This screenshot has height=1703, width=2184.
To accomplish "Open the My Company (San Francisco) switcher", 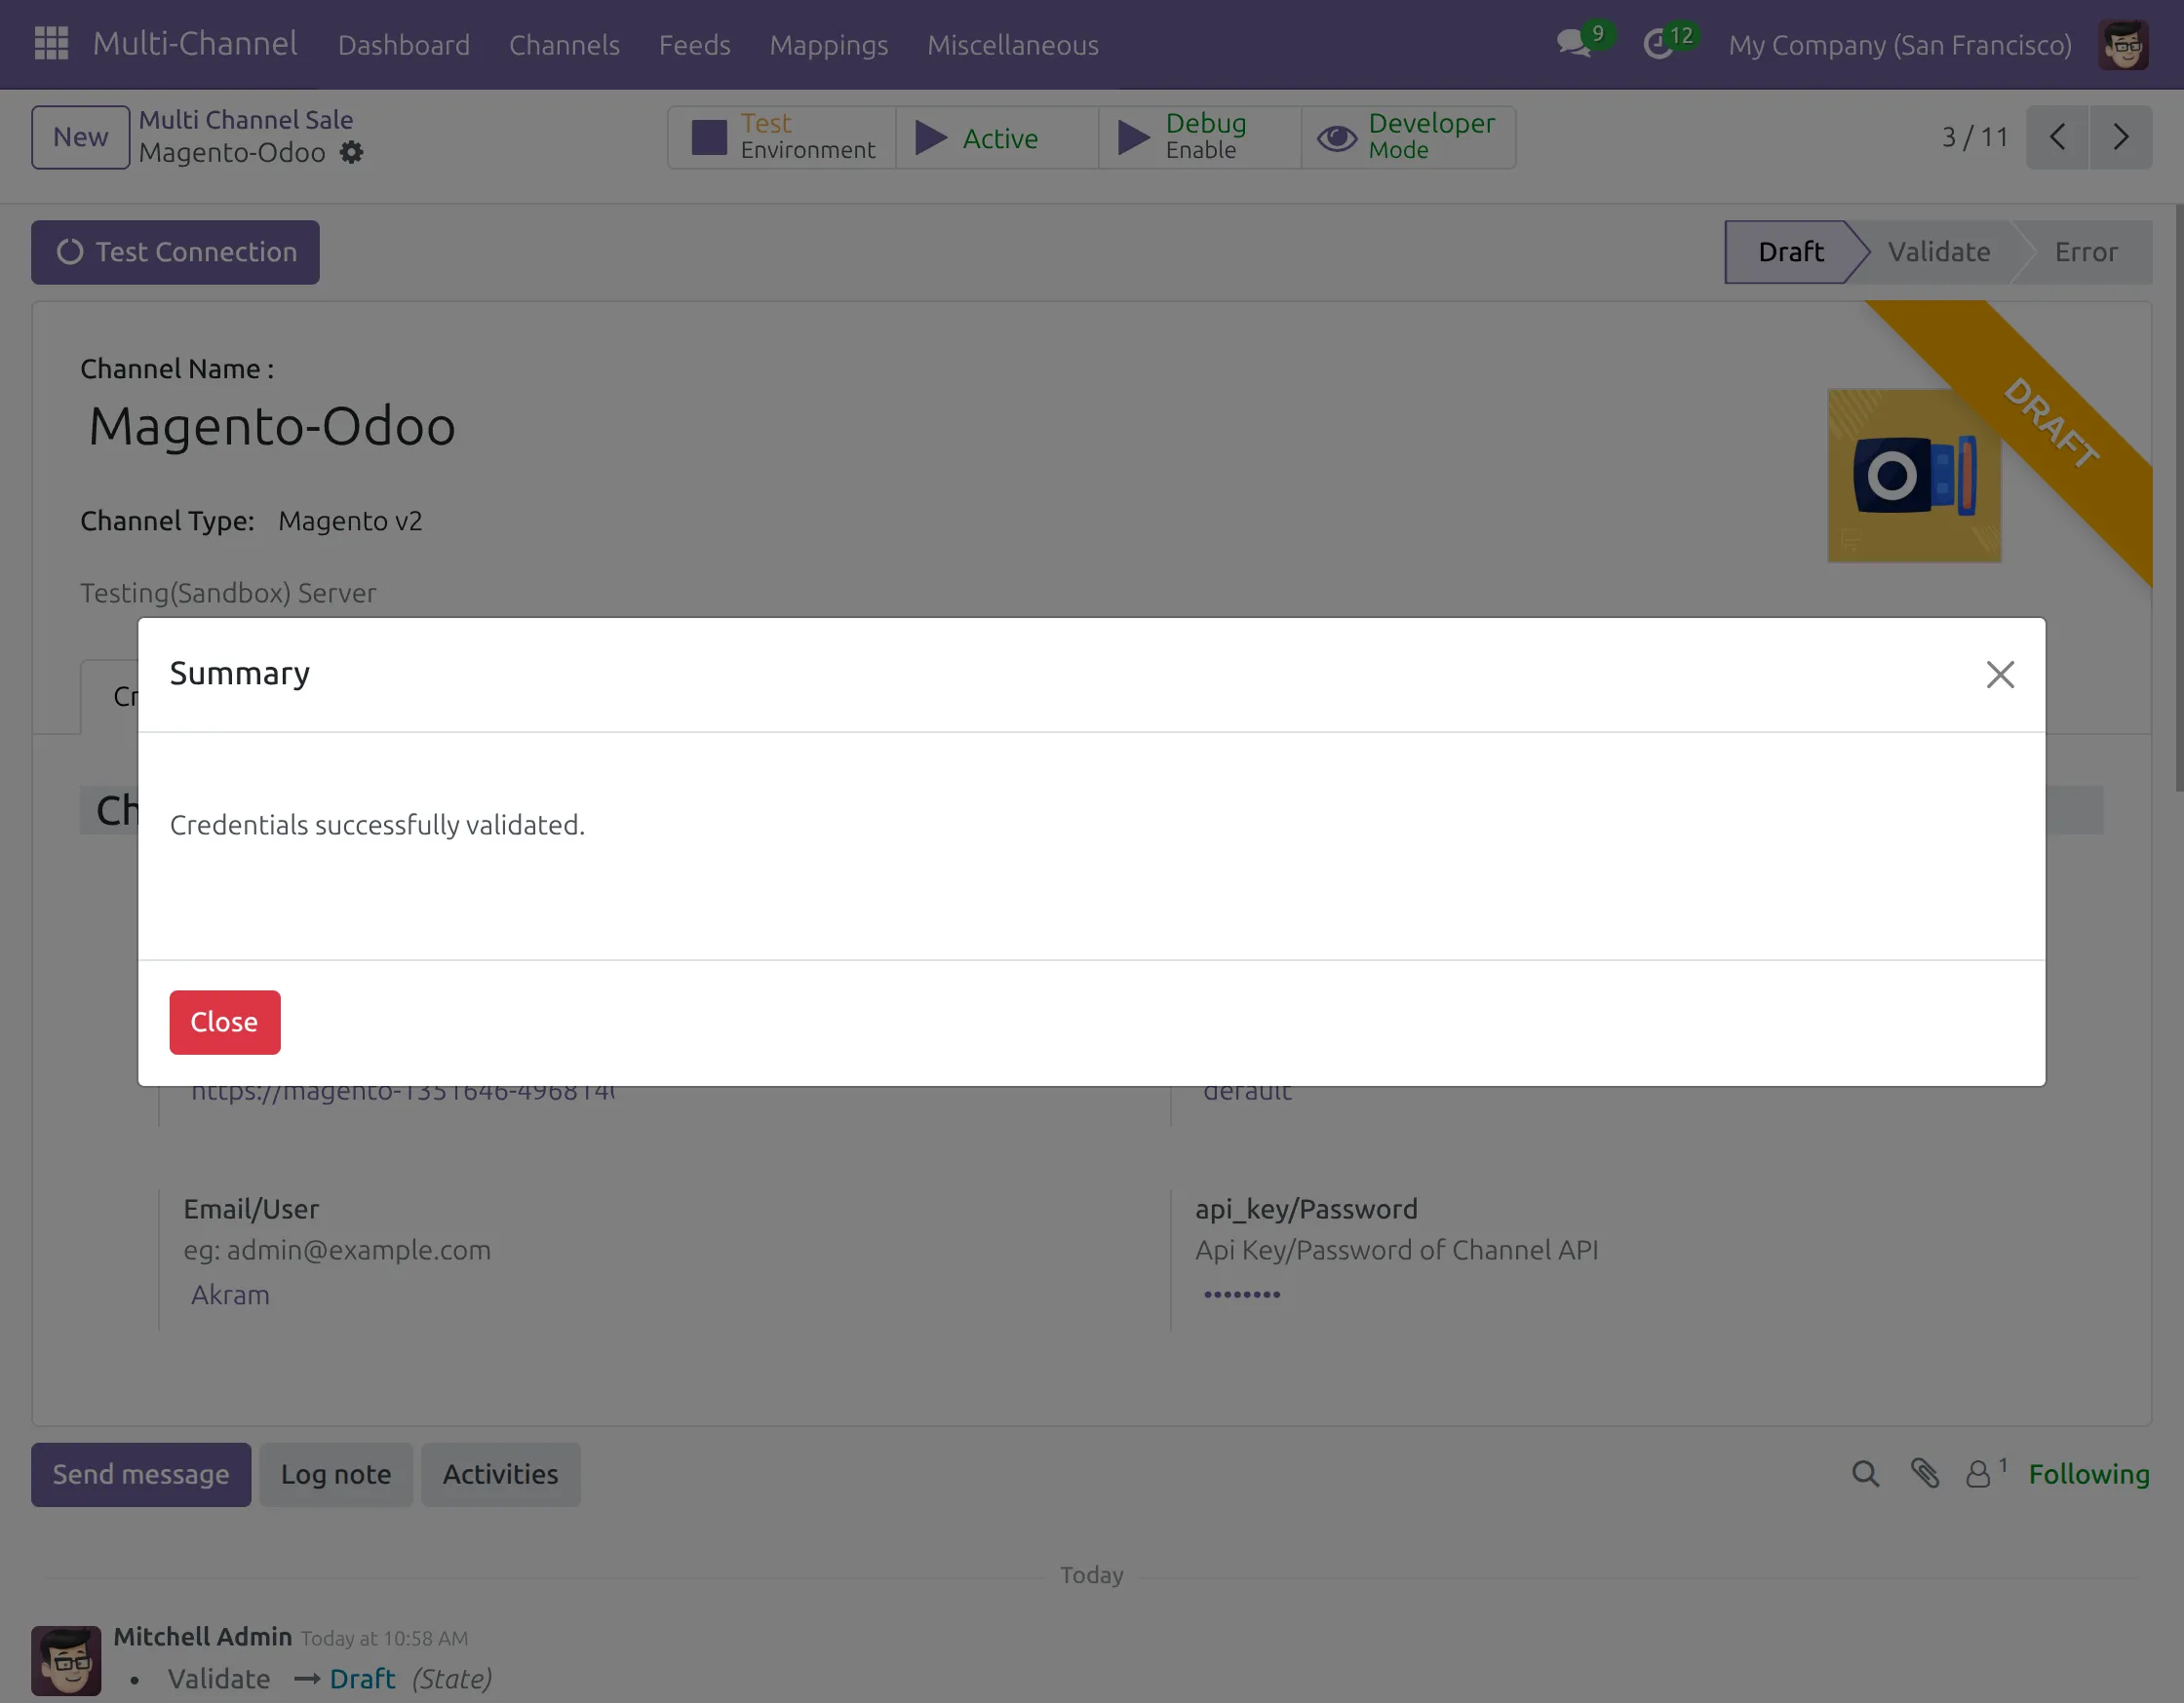I will 1899,45.
